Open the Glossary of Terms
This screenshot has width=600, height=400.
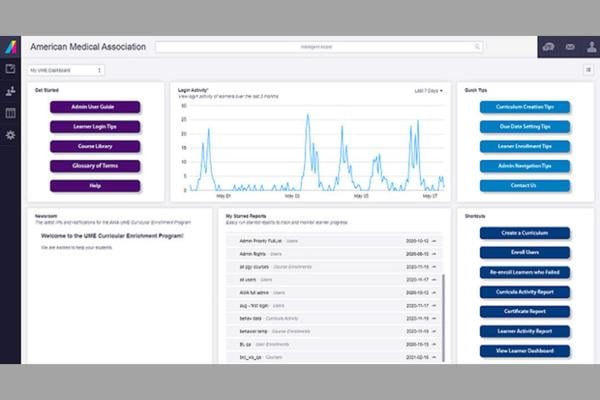coord(95,166)
